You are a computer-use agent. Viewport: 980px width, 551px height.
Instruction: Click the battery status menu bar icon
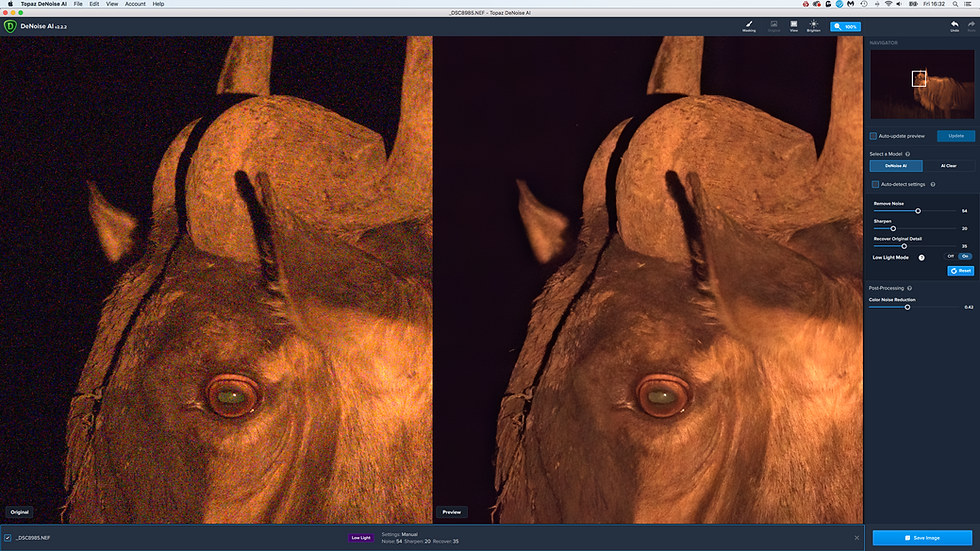(913, 4)
